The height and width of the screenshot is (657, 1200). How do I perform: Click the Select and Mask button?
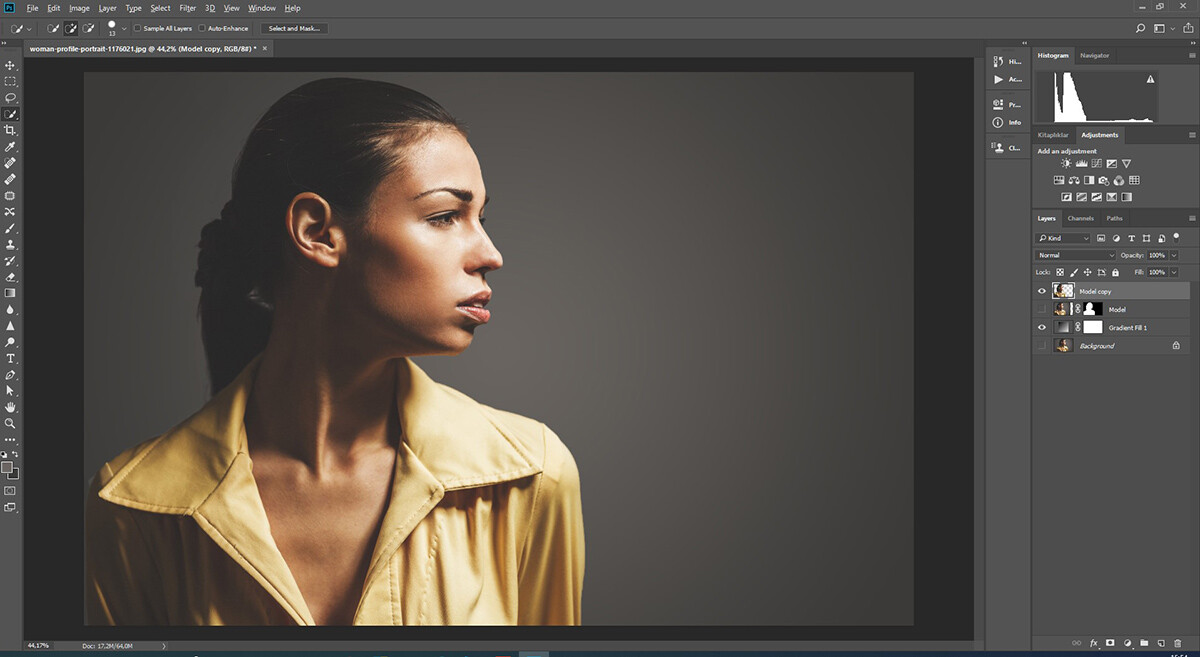pos(294,29)
